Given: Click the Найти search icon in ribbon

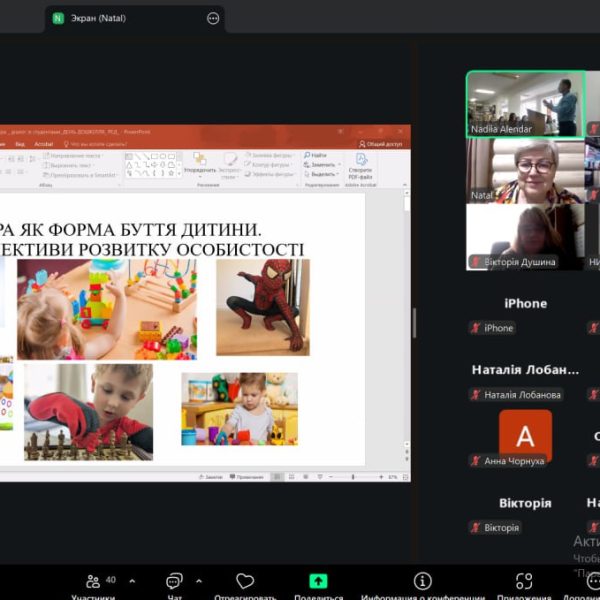Looking at the screenshot, I should click(x=317, y=155).
